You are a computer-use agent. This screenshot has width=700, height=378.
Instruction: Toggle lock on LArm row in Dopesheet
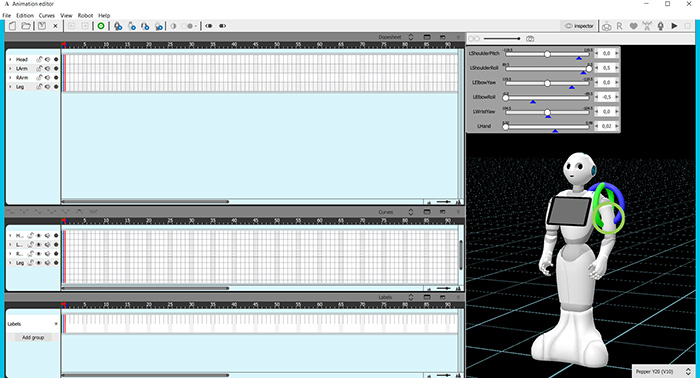39,68
